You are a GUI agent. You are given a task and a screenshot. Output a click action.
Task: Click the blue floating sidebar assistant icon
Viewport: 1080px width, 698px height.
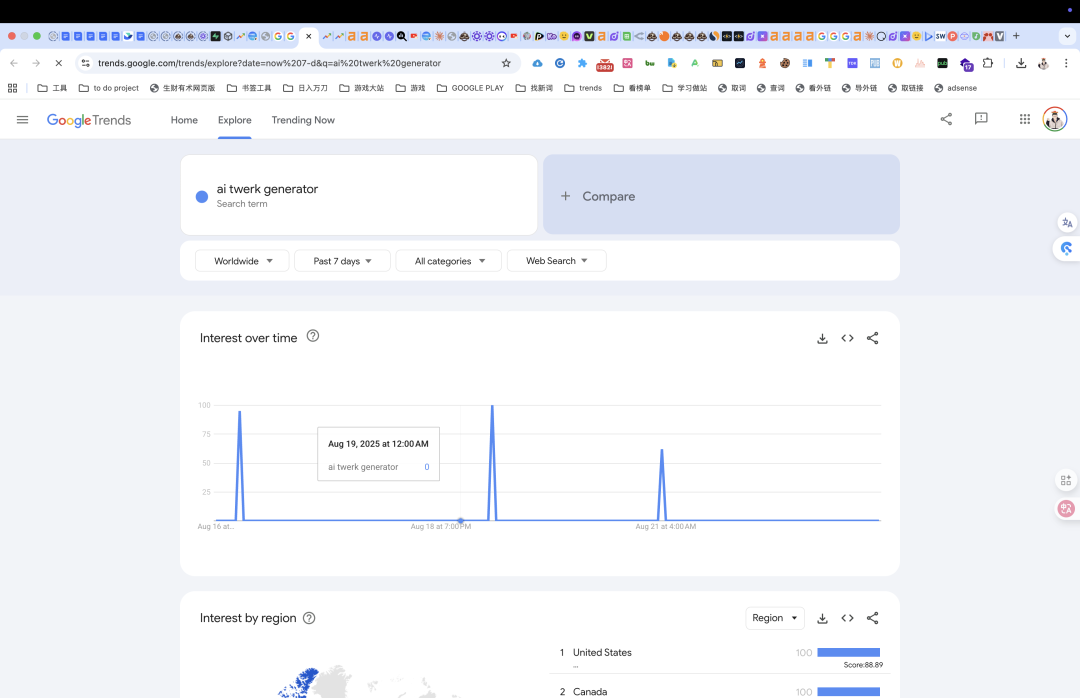[1067, 249]
